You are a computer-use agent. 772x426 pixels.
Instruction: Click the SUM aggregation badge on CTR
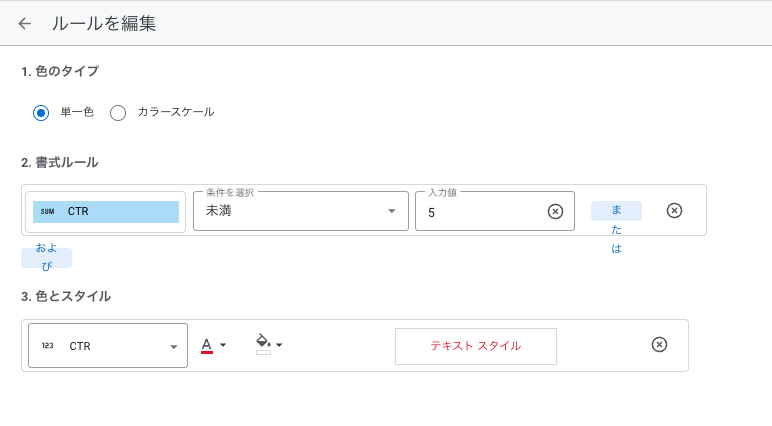pyautogui.click(x=47, y=211)
